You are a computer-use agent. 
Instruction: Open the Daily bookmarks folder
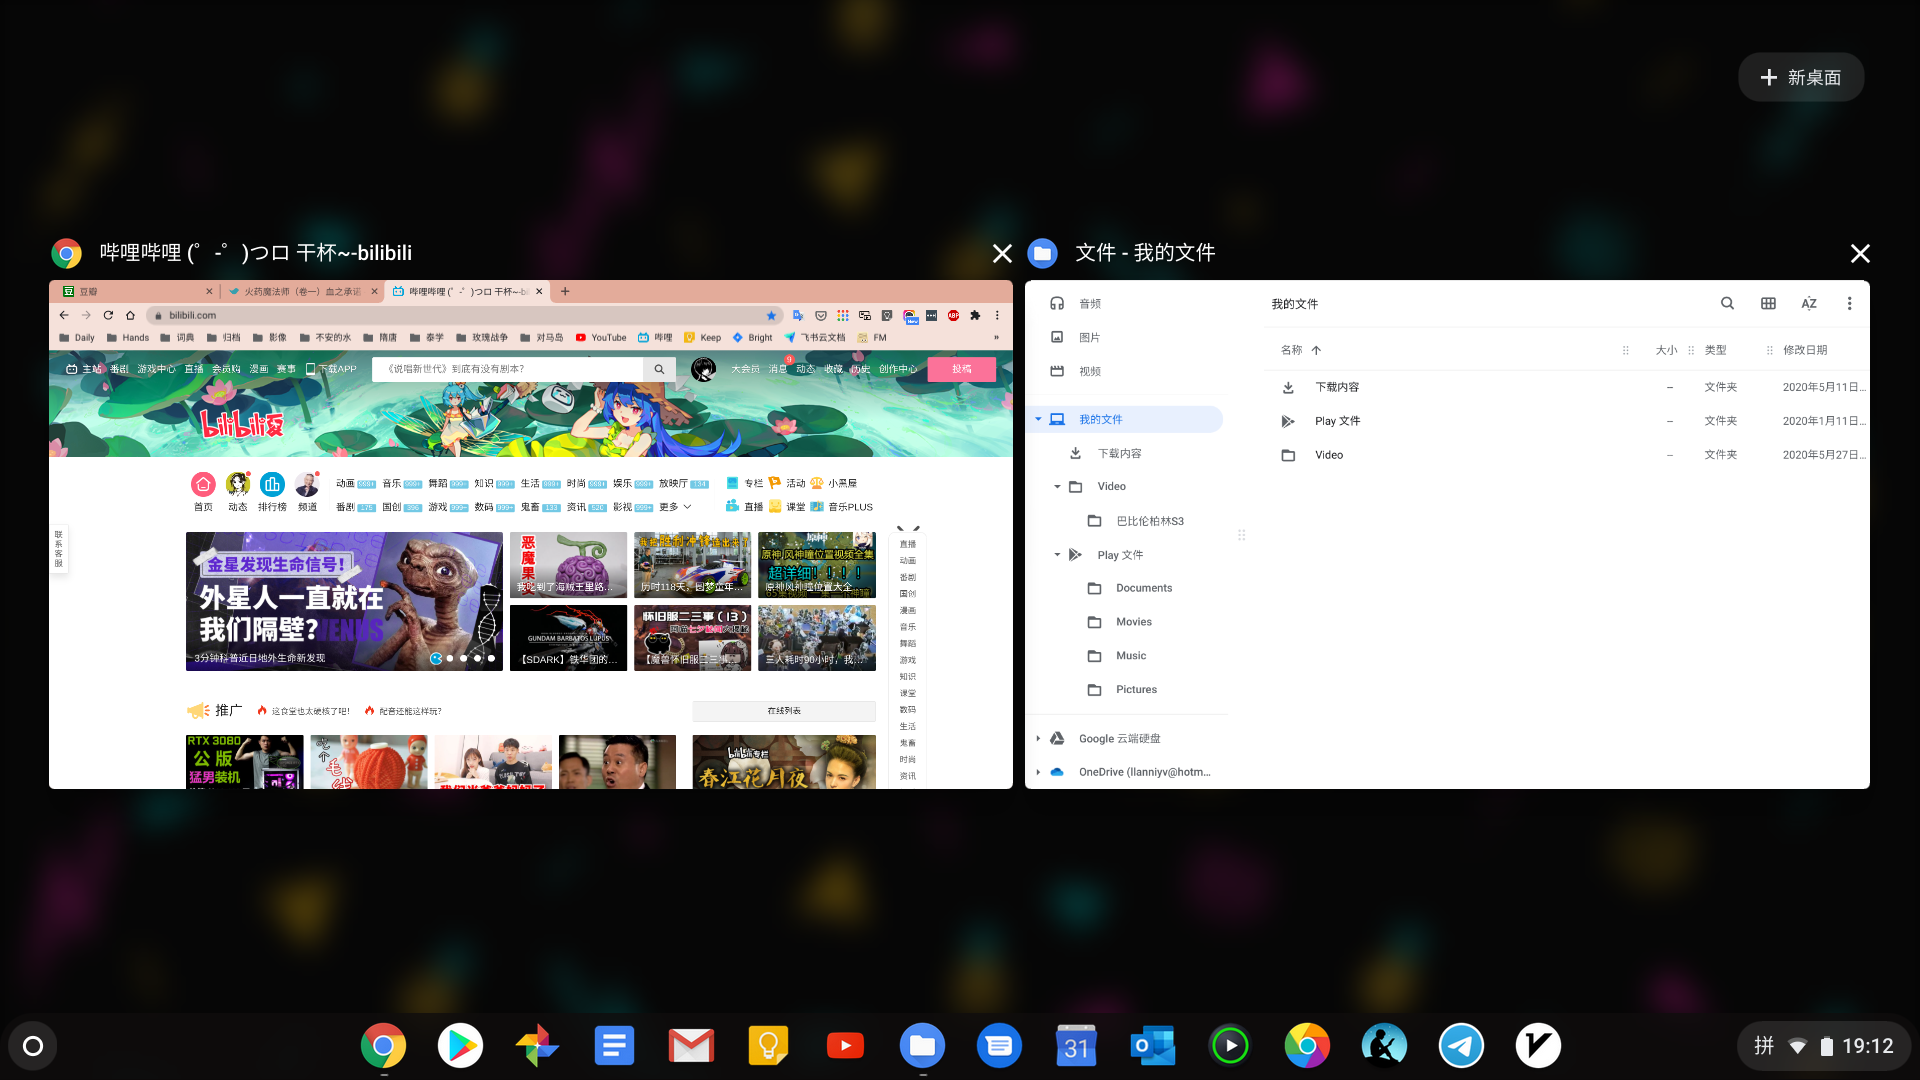pos(77,338)
